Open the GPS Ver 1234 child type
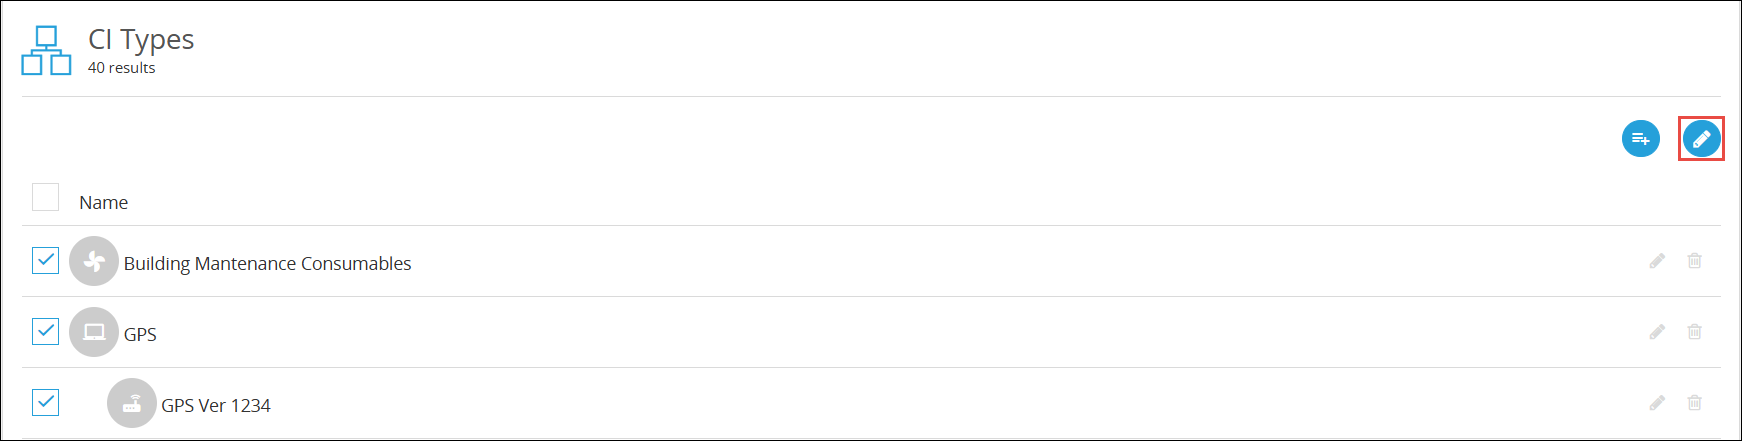Viewport: 1742px width, 441px height. coord(216,406)
